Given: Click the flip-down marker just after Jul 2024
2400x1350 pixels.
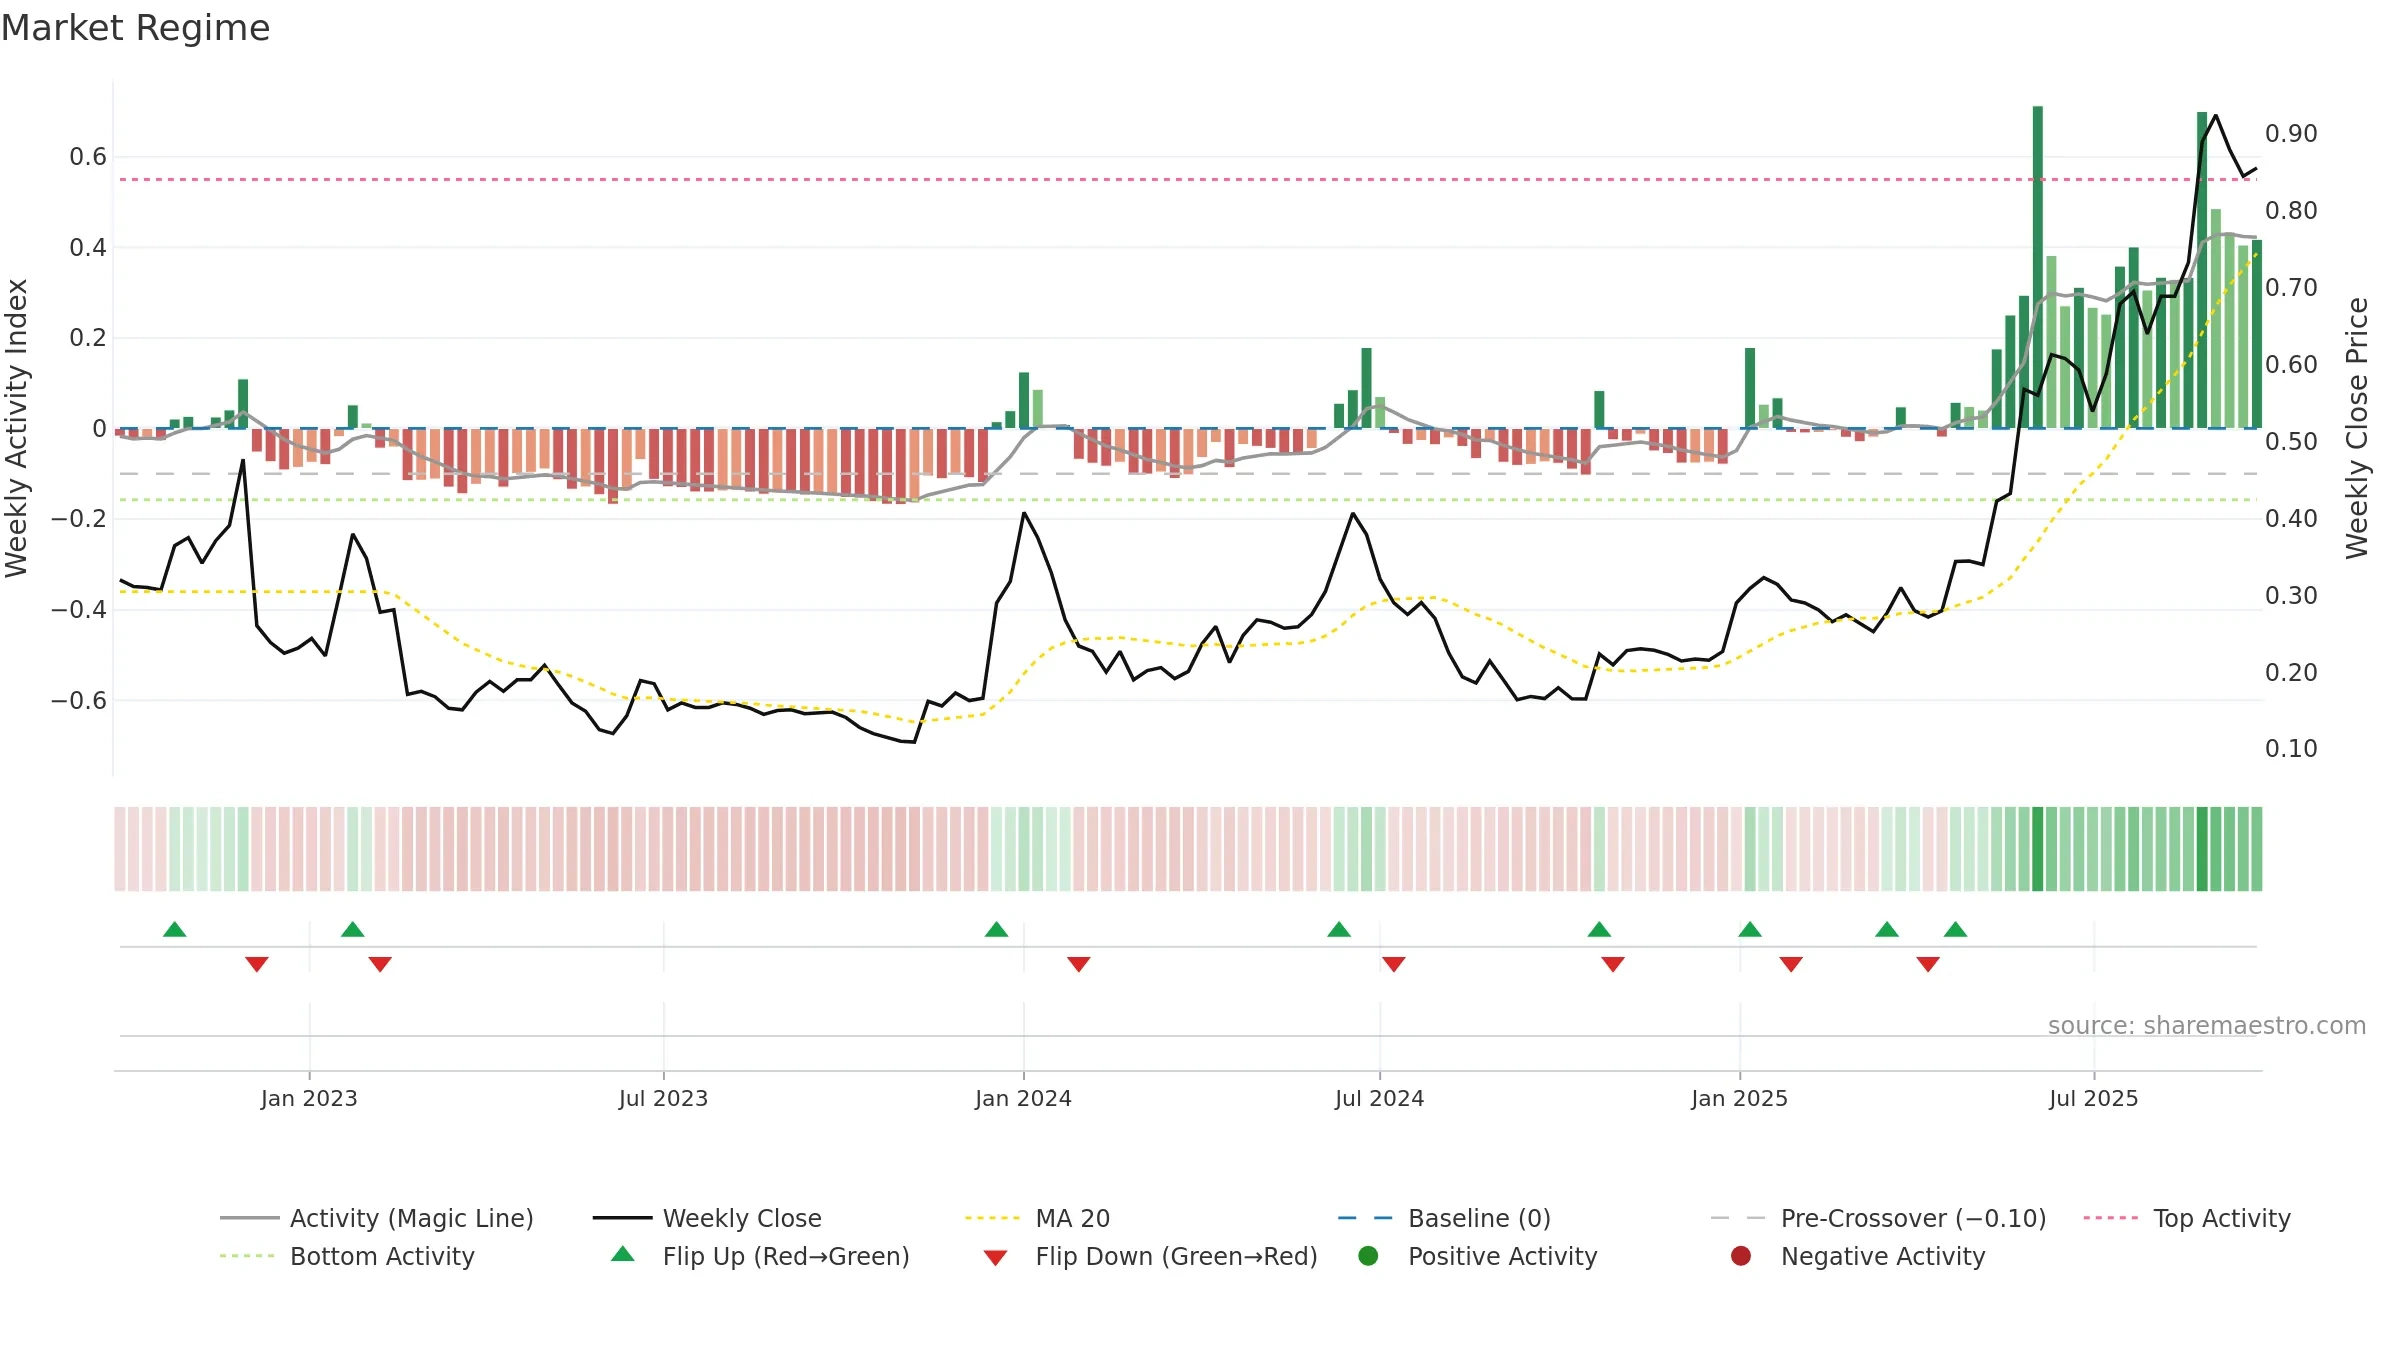Looking at the screenshot, I should click(1394, 964).
